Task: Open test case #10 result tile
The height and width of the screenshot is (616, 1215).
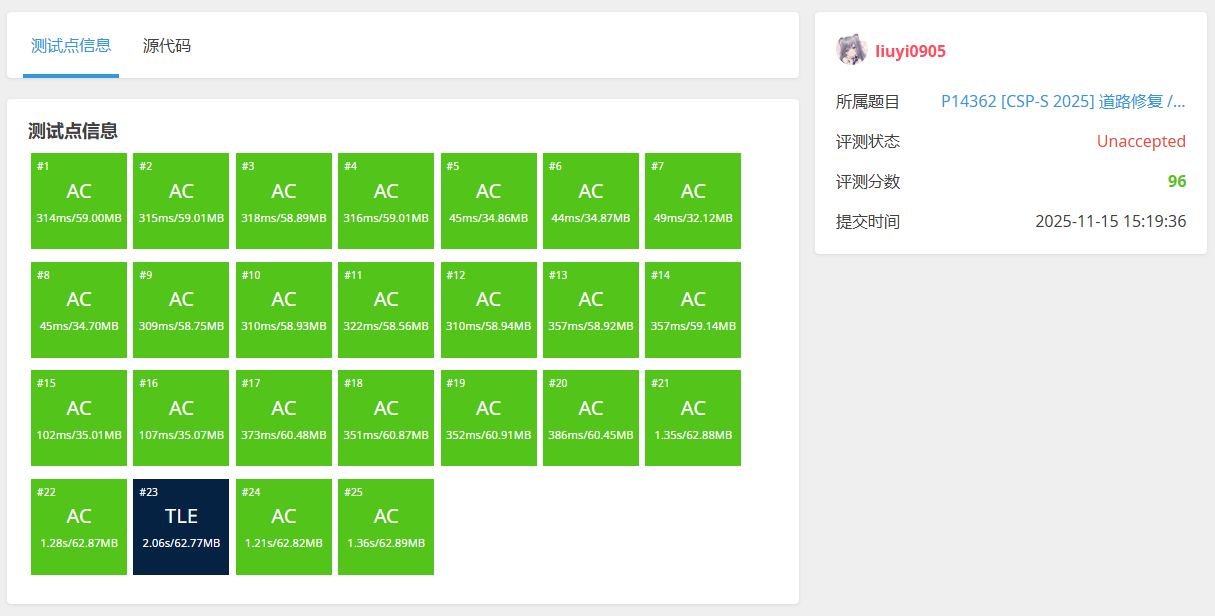Action: 284,310
